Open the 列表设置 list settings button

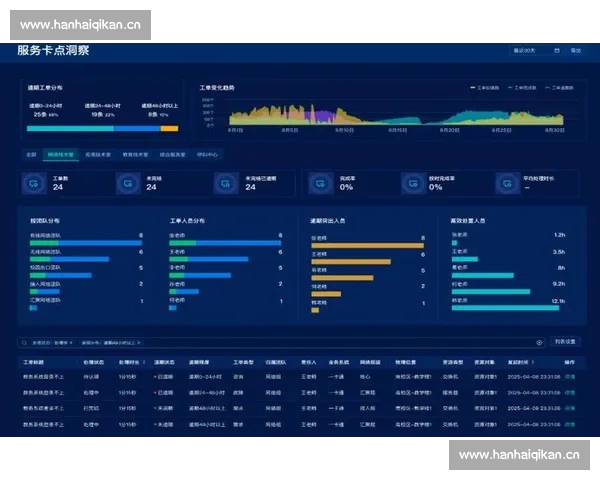pos(566,342)
